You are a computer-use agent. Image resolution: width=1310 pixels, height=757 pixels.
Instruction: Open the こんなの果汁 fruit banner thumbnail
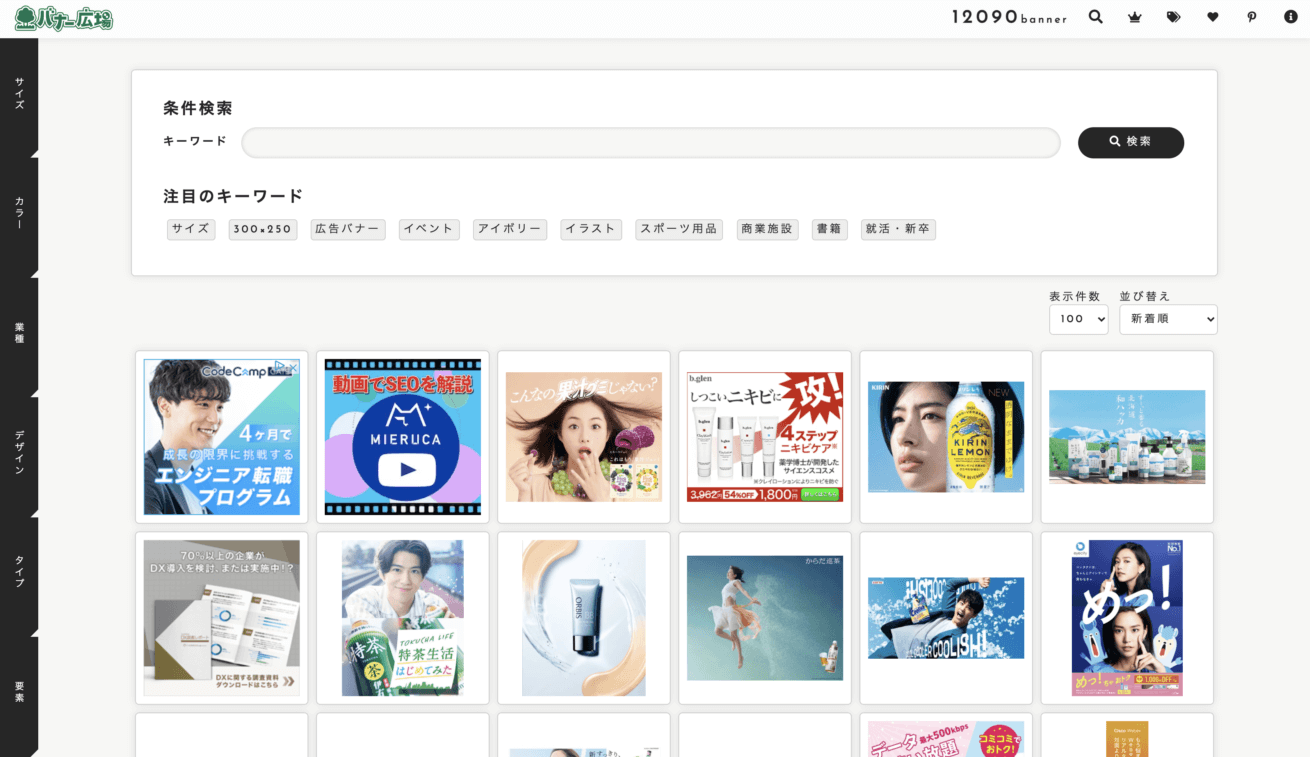pos(584,437)
